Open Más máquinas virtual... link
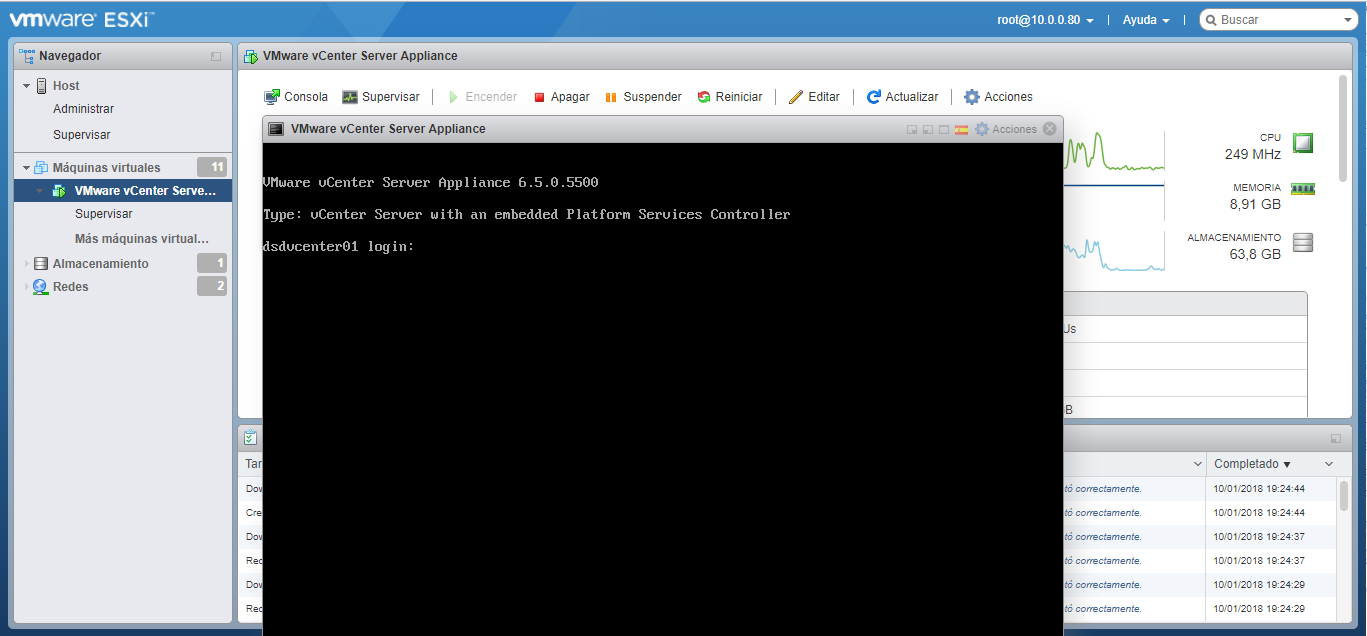 pyautogui.click(x=142, y=239)
